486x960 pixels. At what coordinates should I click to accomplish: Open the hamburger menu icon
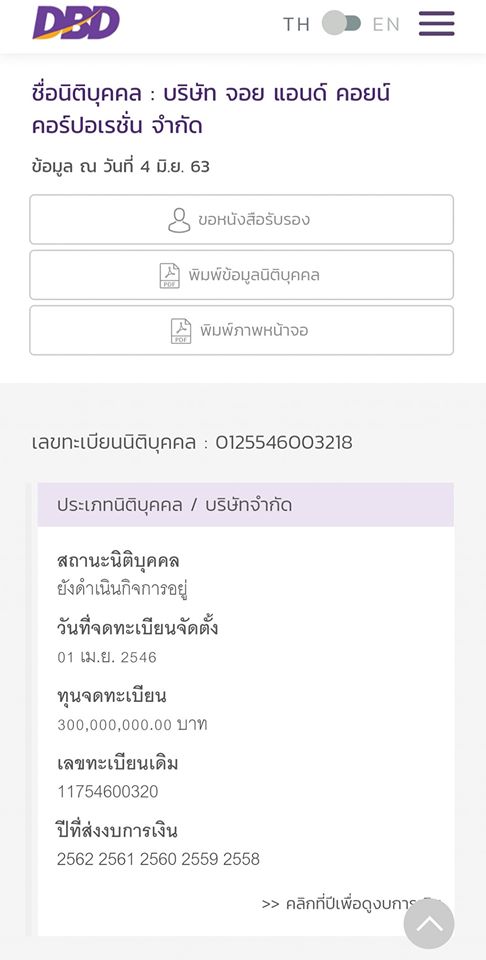[436, 24]
